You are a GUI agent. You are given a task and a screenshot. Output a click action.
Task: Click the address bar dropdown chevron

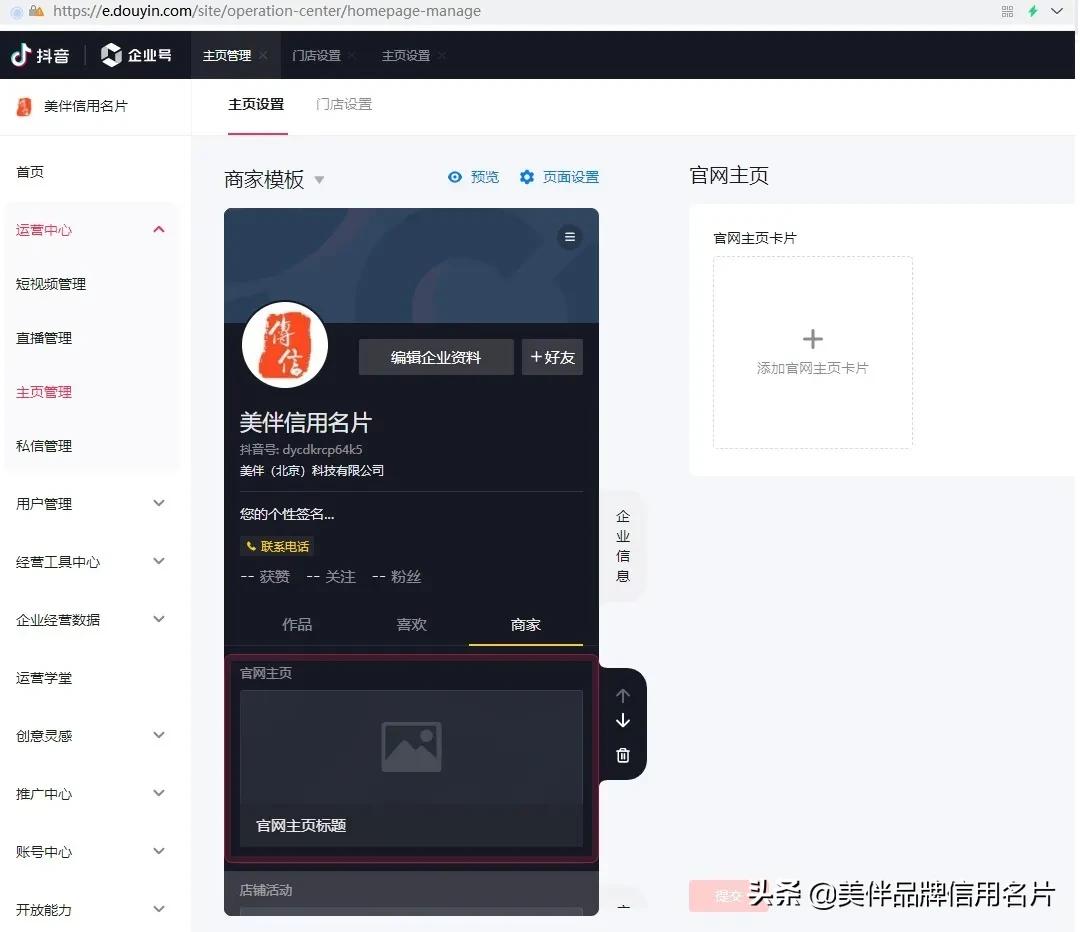coord(1057,11)
